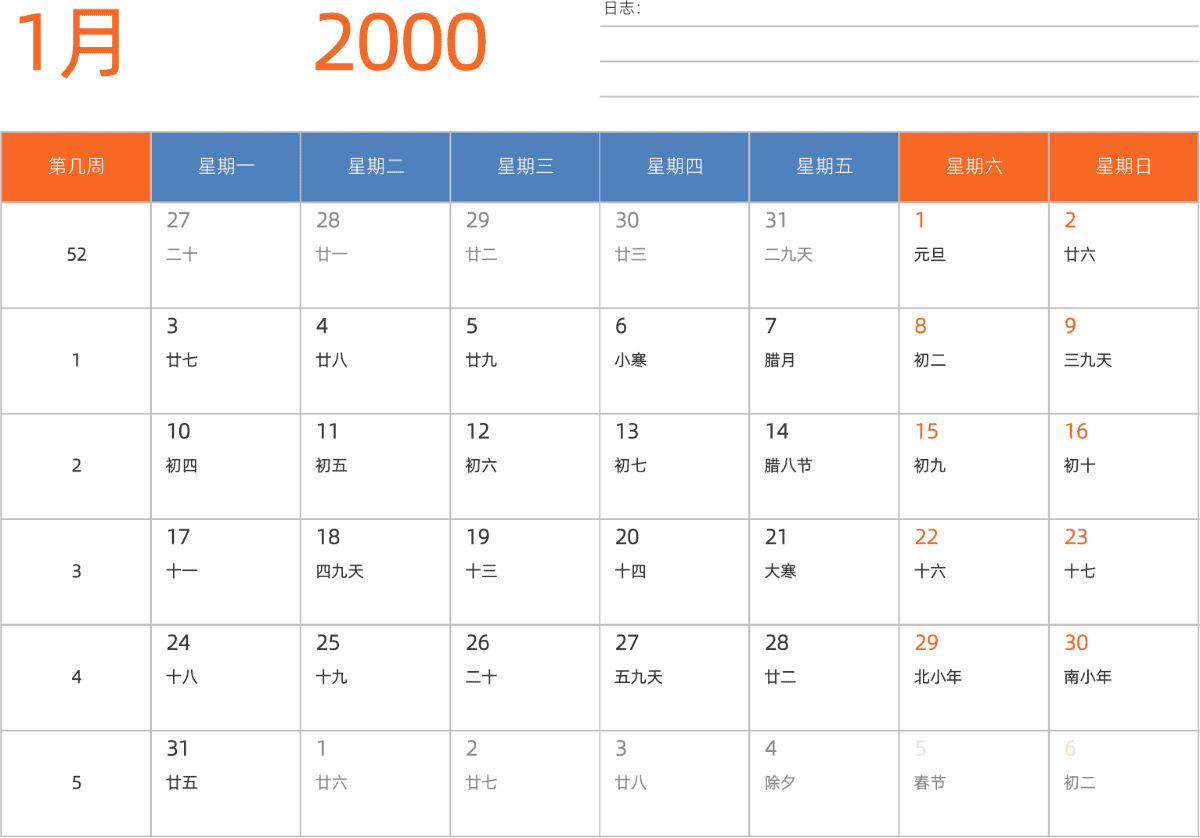Select January 30 labeled 南小年
Screen dimensions: 1200x838
pos(1124,678)
